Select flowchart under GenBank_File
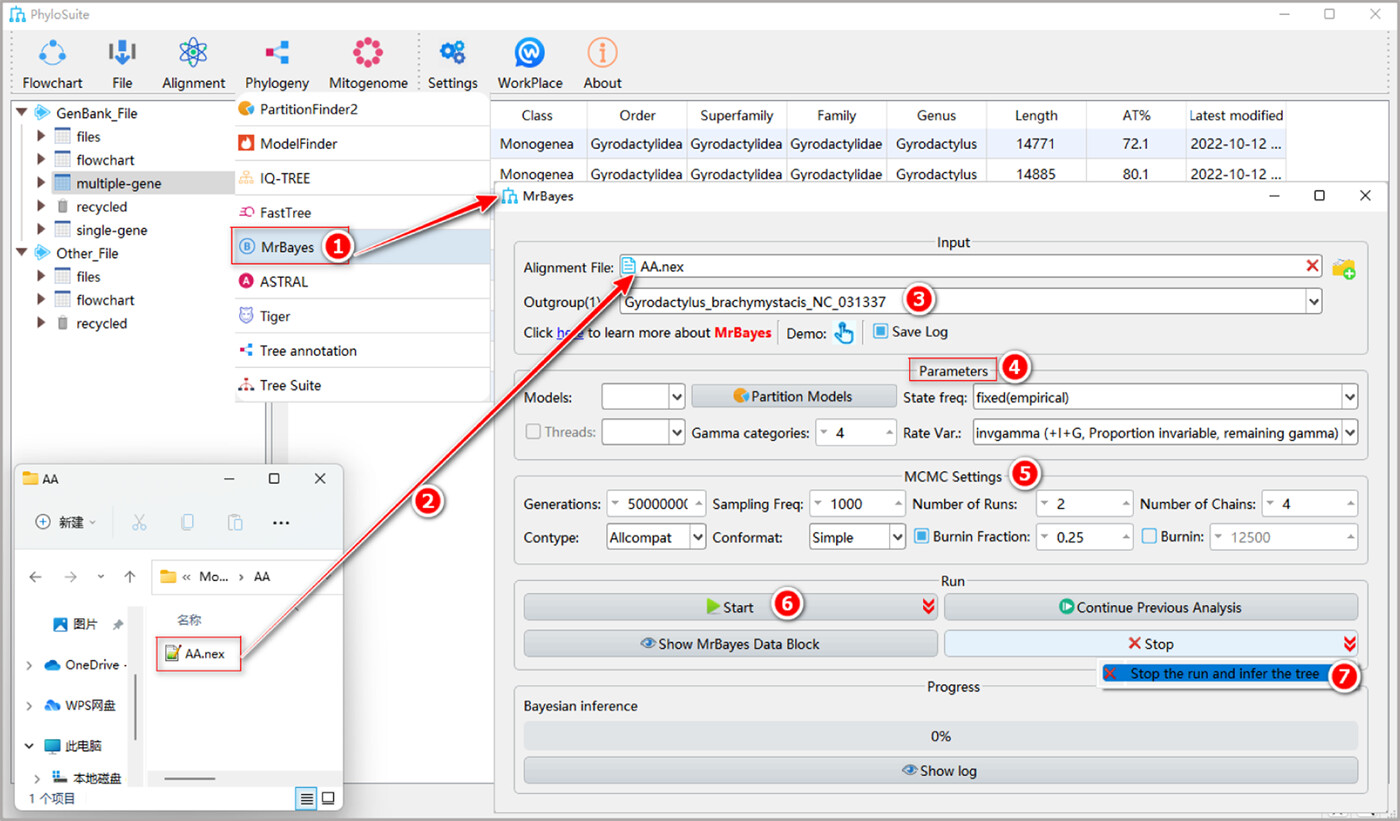This screenshot has height=821, width=1400. click(x=105, y=160)
